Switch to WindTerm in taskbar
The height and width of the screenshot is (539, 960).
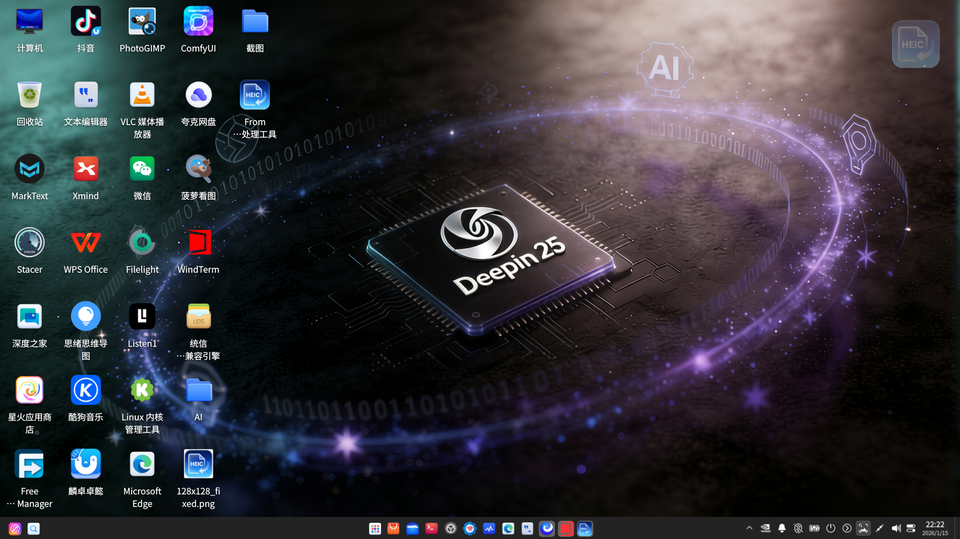point(566,529)
